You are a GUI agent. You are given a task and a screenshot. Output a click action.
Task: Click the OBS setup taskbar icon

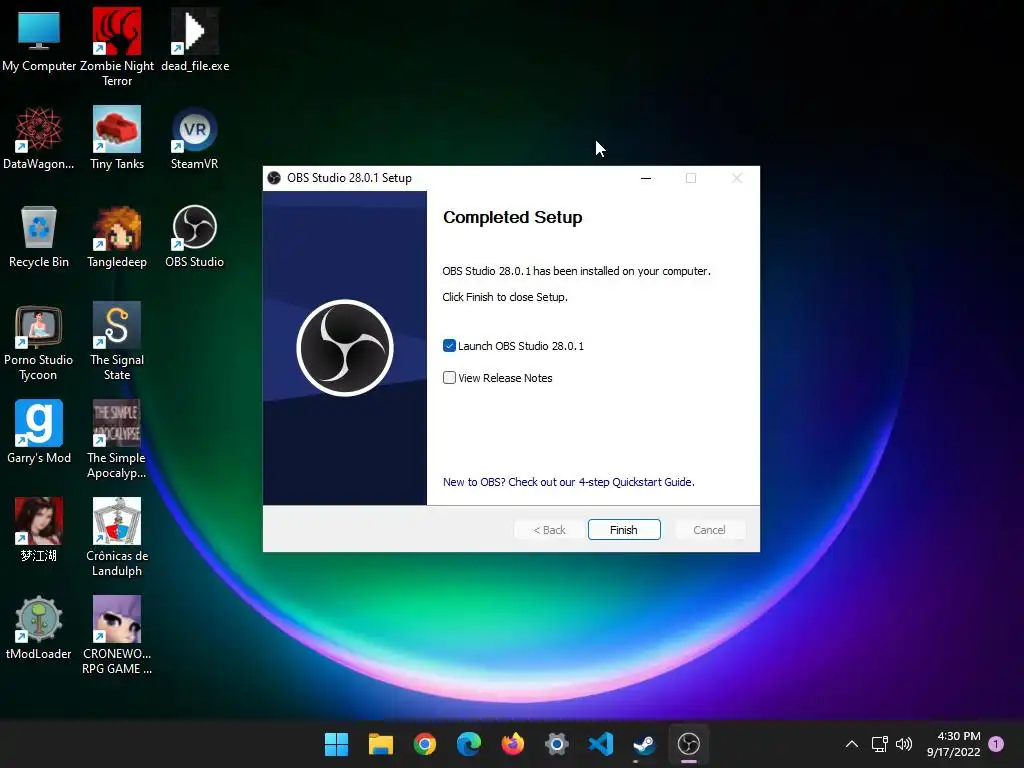689,744
